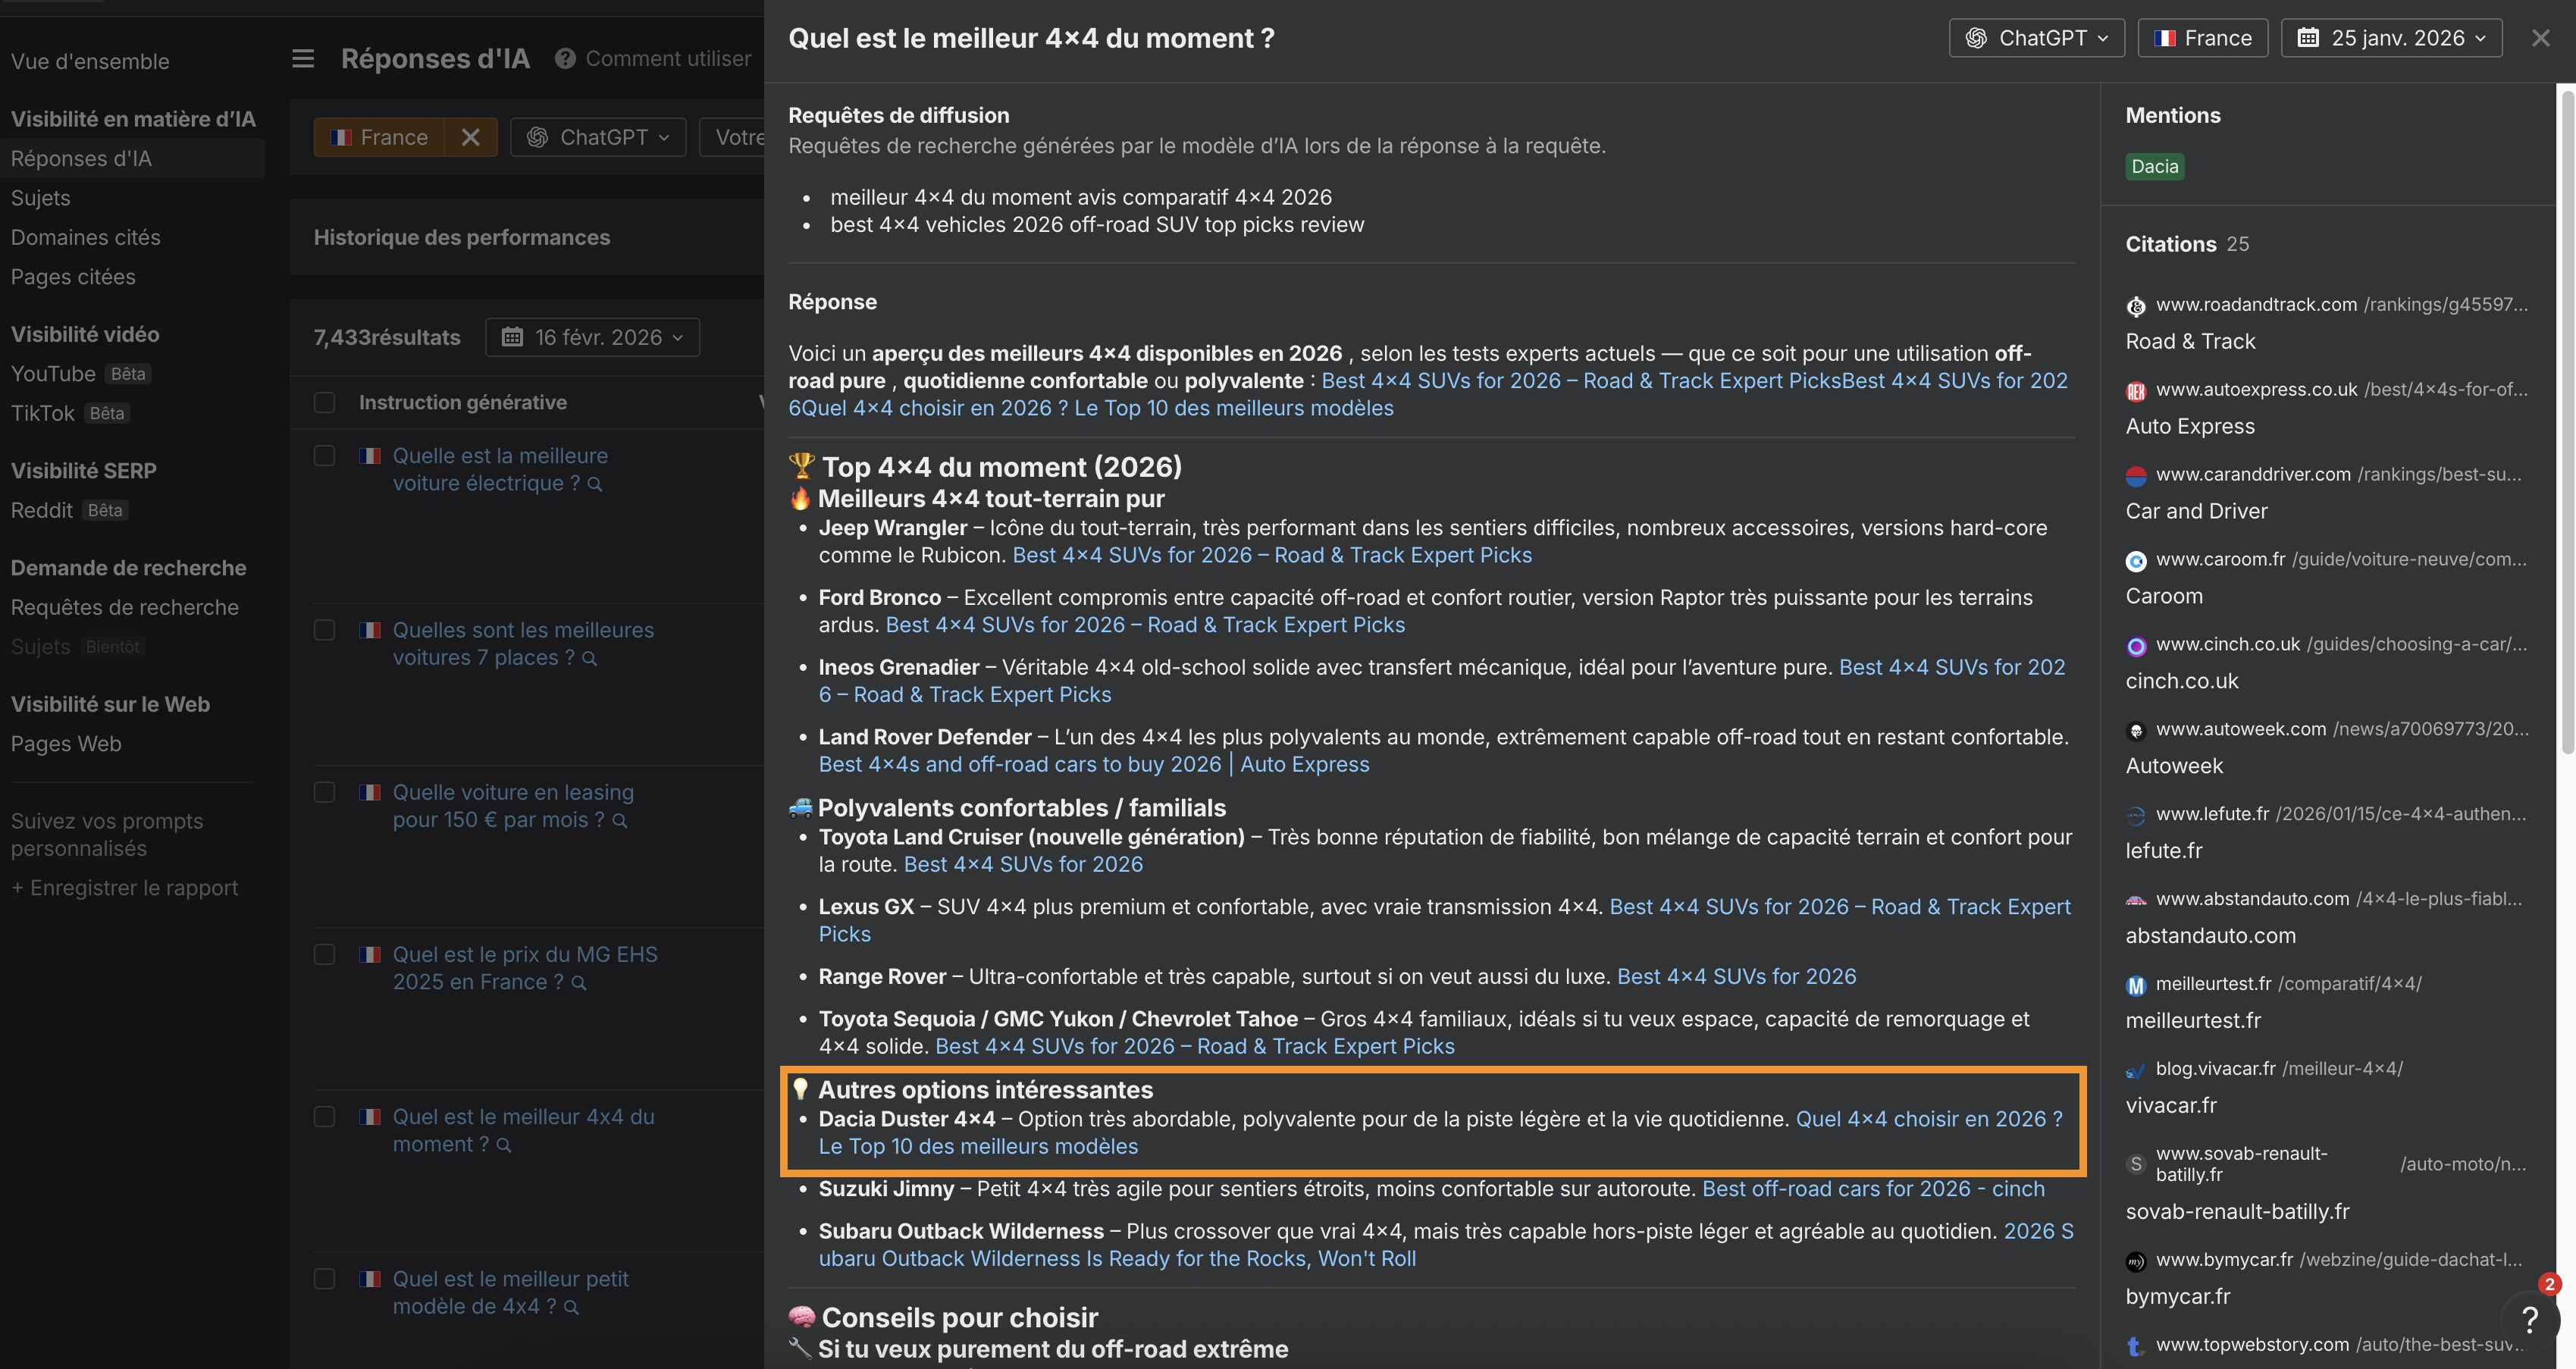Viewport: 2576px width, 1369px height.
Task: Click the roadandtrack.com favicon under Citations
Action: tap(2136, 306)
